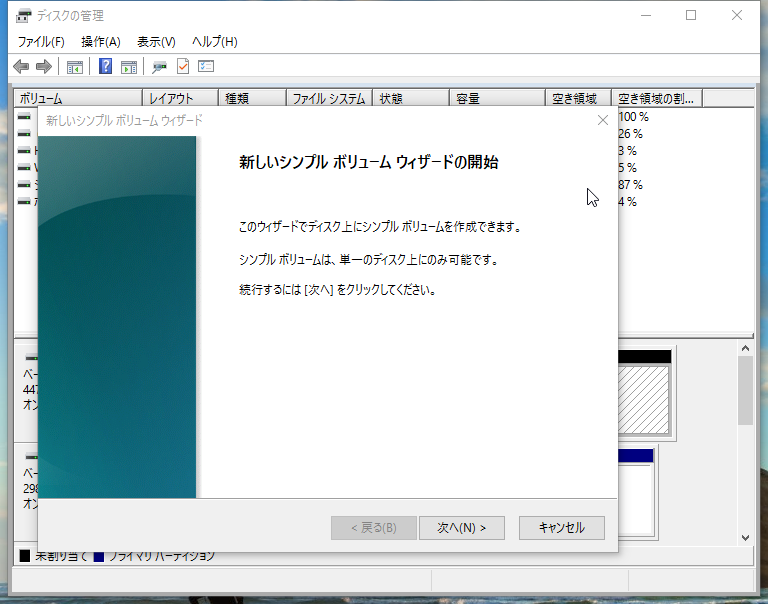Image resolution: width=768 pixels, height=604 pixels.
Task: Close the new simple volume wizard
Action: (x=603, y=120)
